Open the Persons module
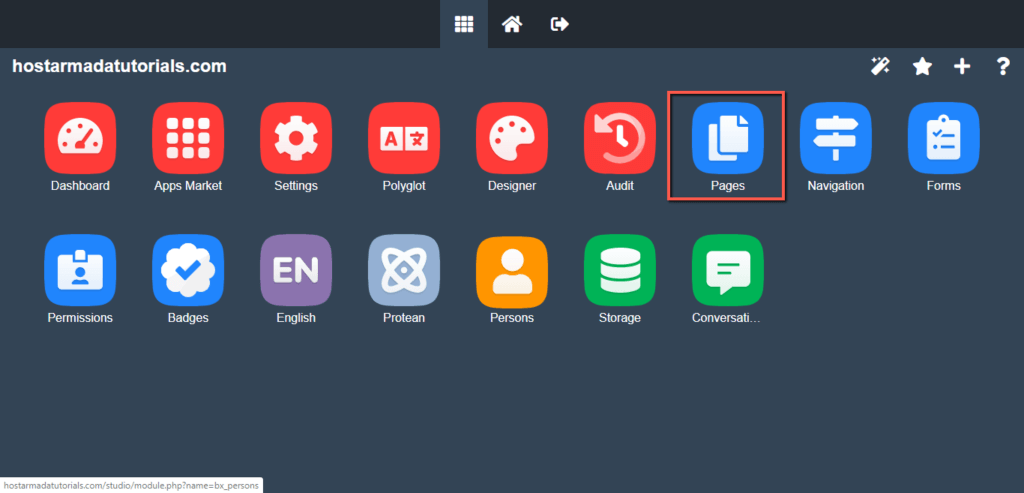Image resolution: width=1024 pixels, height=493 pixels. coord(512,270)
